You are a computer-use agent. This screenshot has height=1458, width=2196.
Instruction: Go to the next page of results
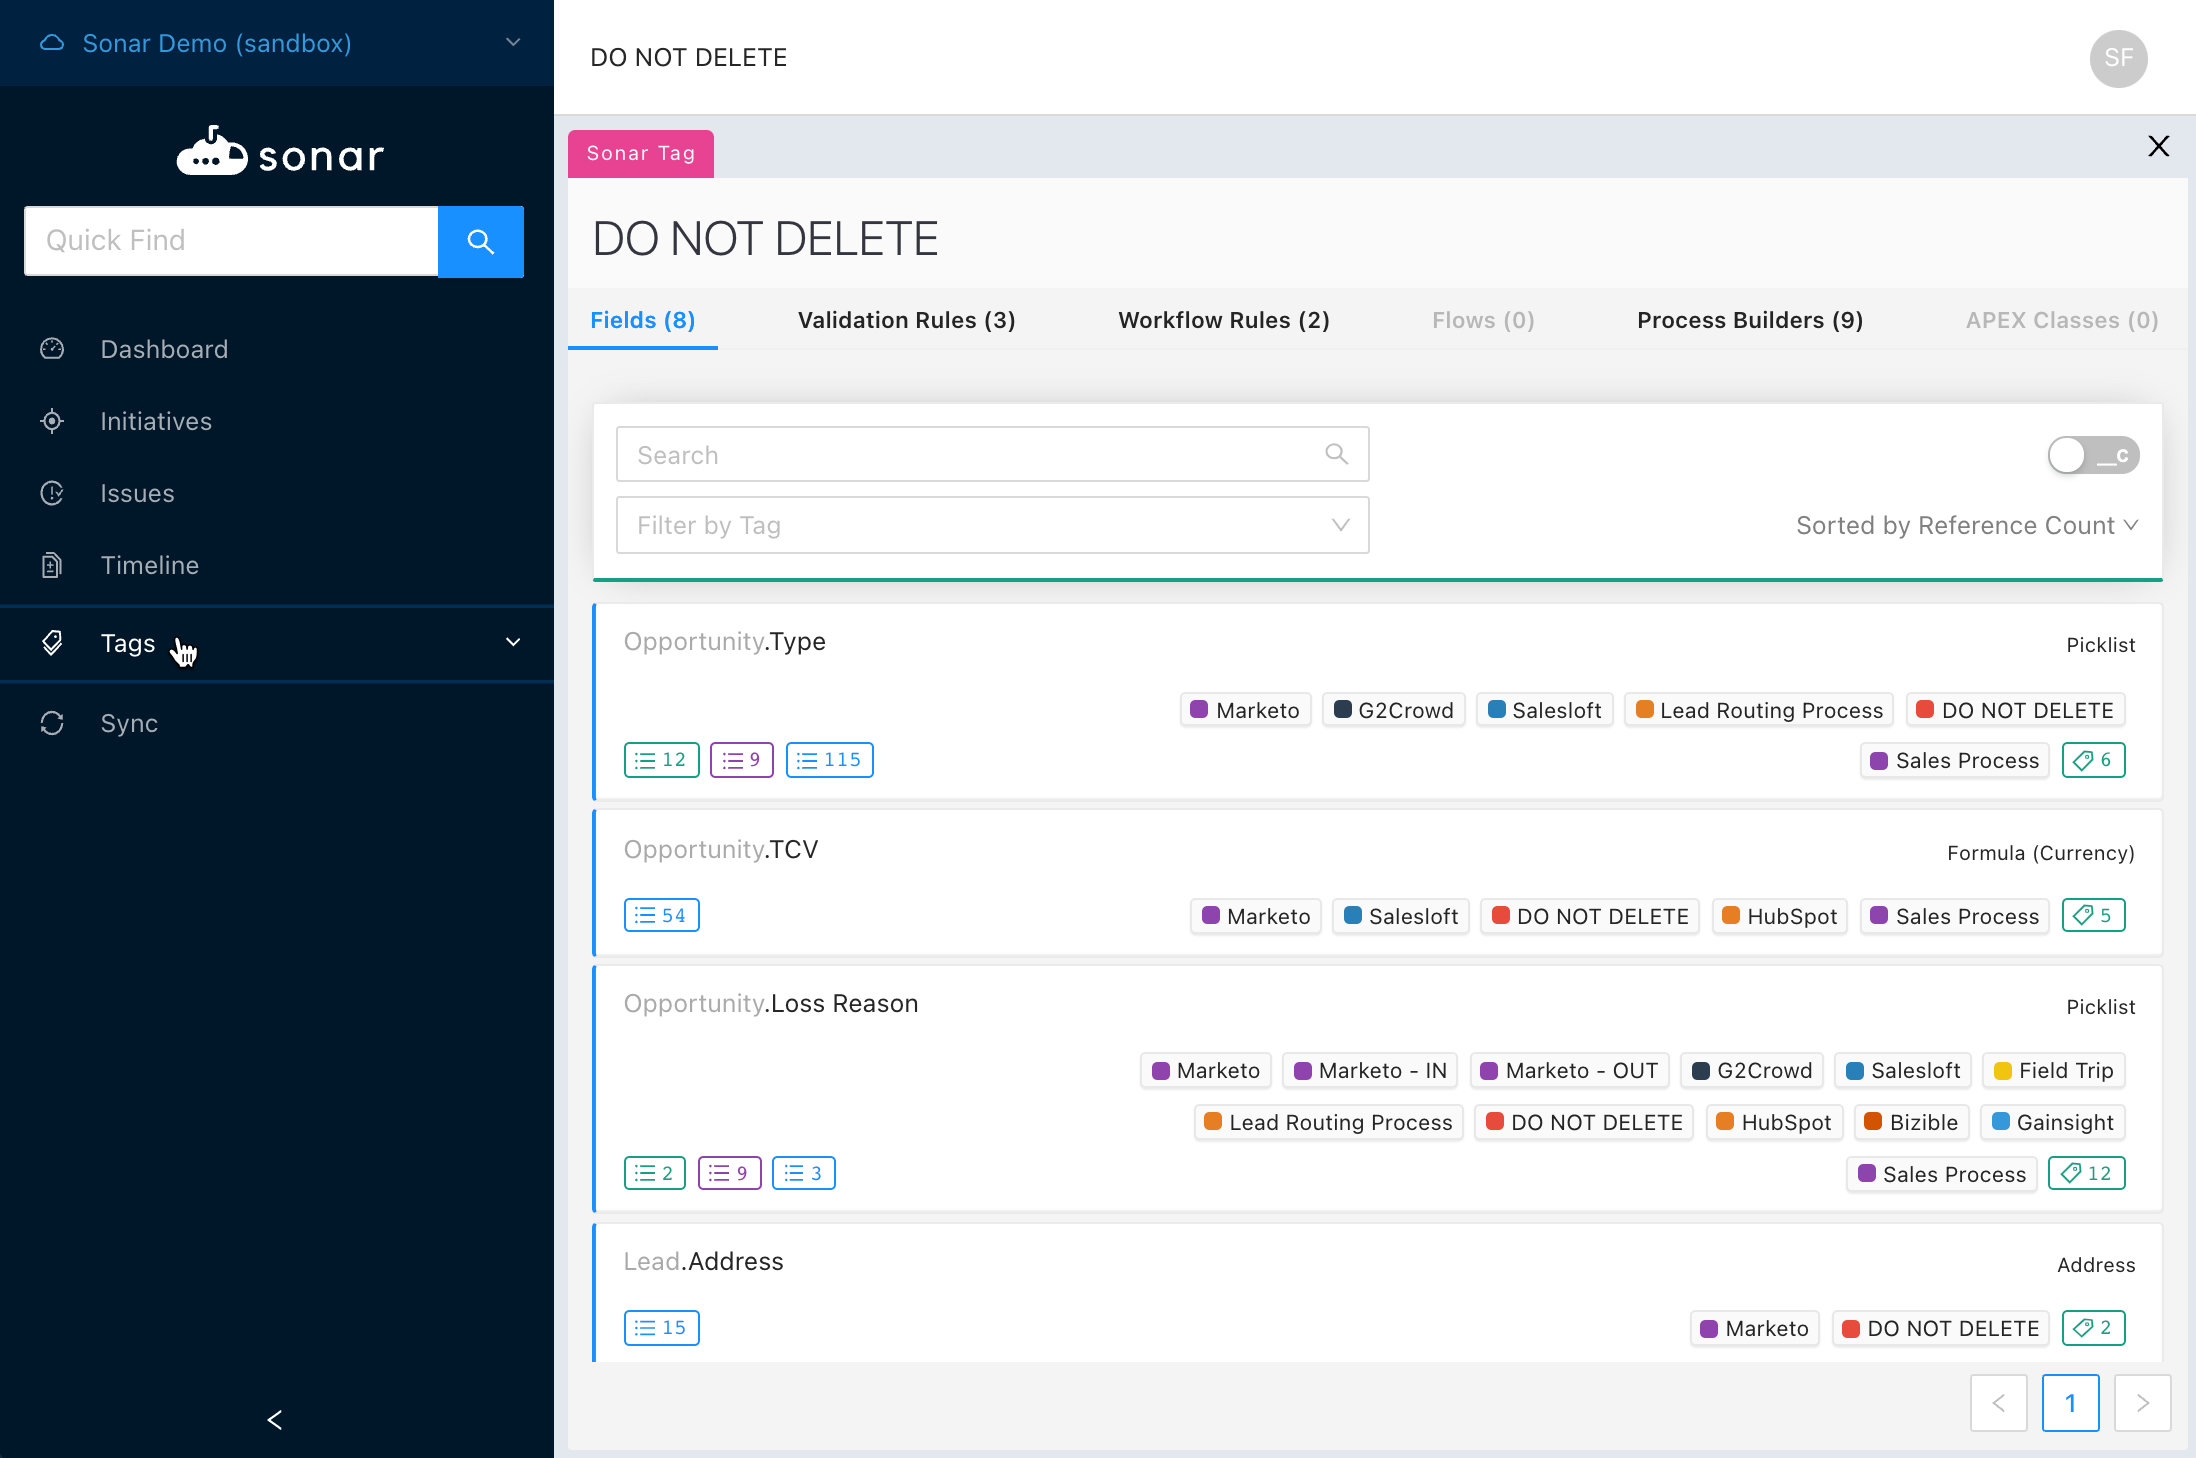[x=2142, y=1403]
